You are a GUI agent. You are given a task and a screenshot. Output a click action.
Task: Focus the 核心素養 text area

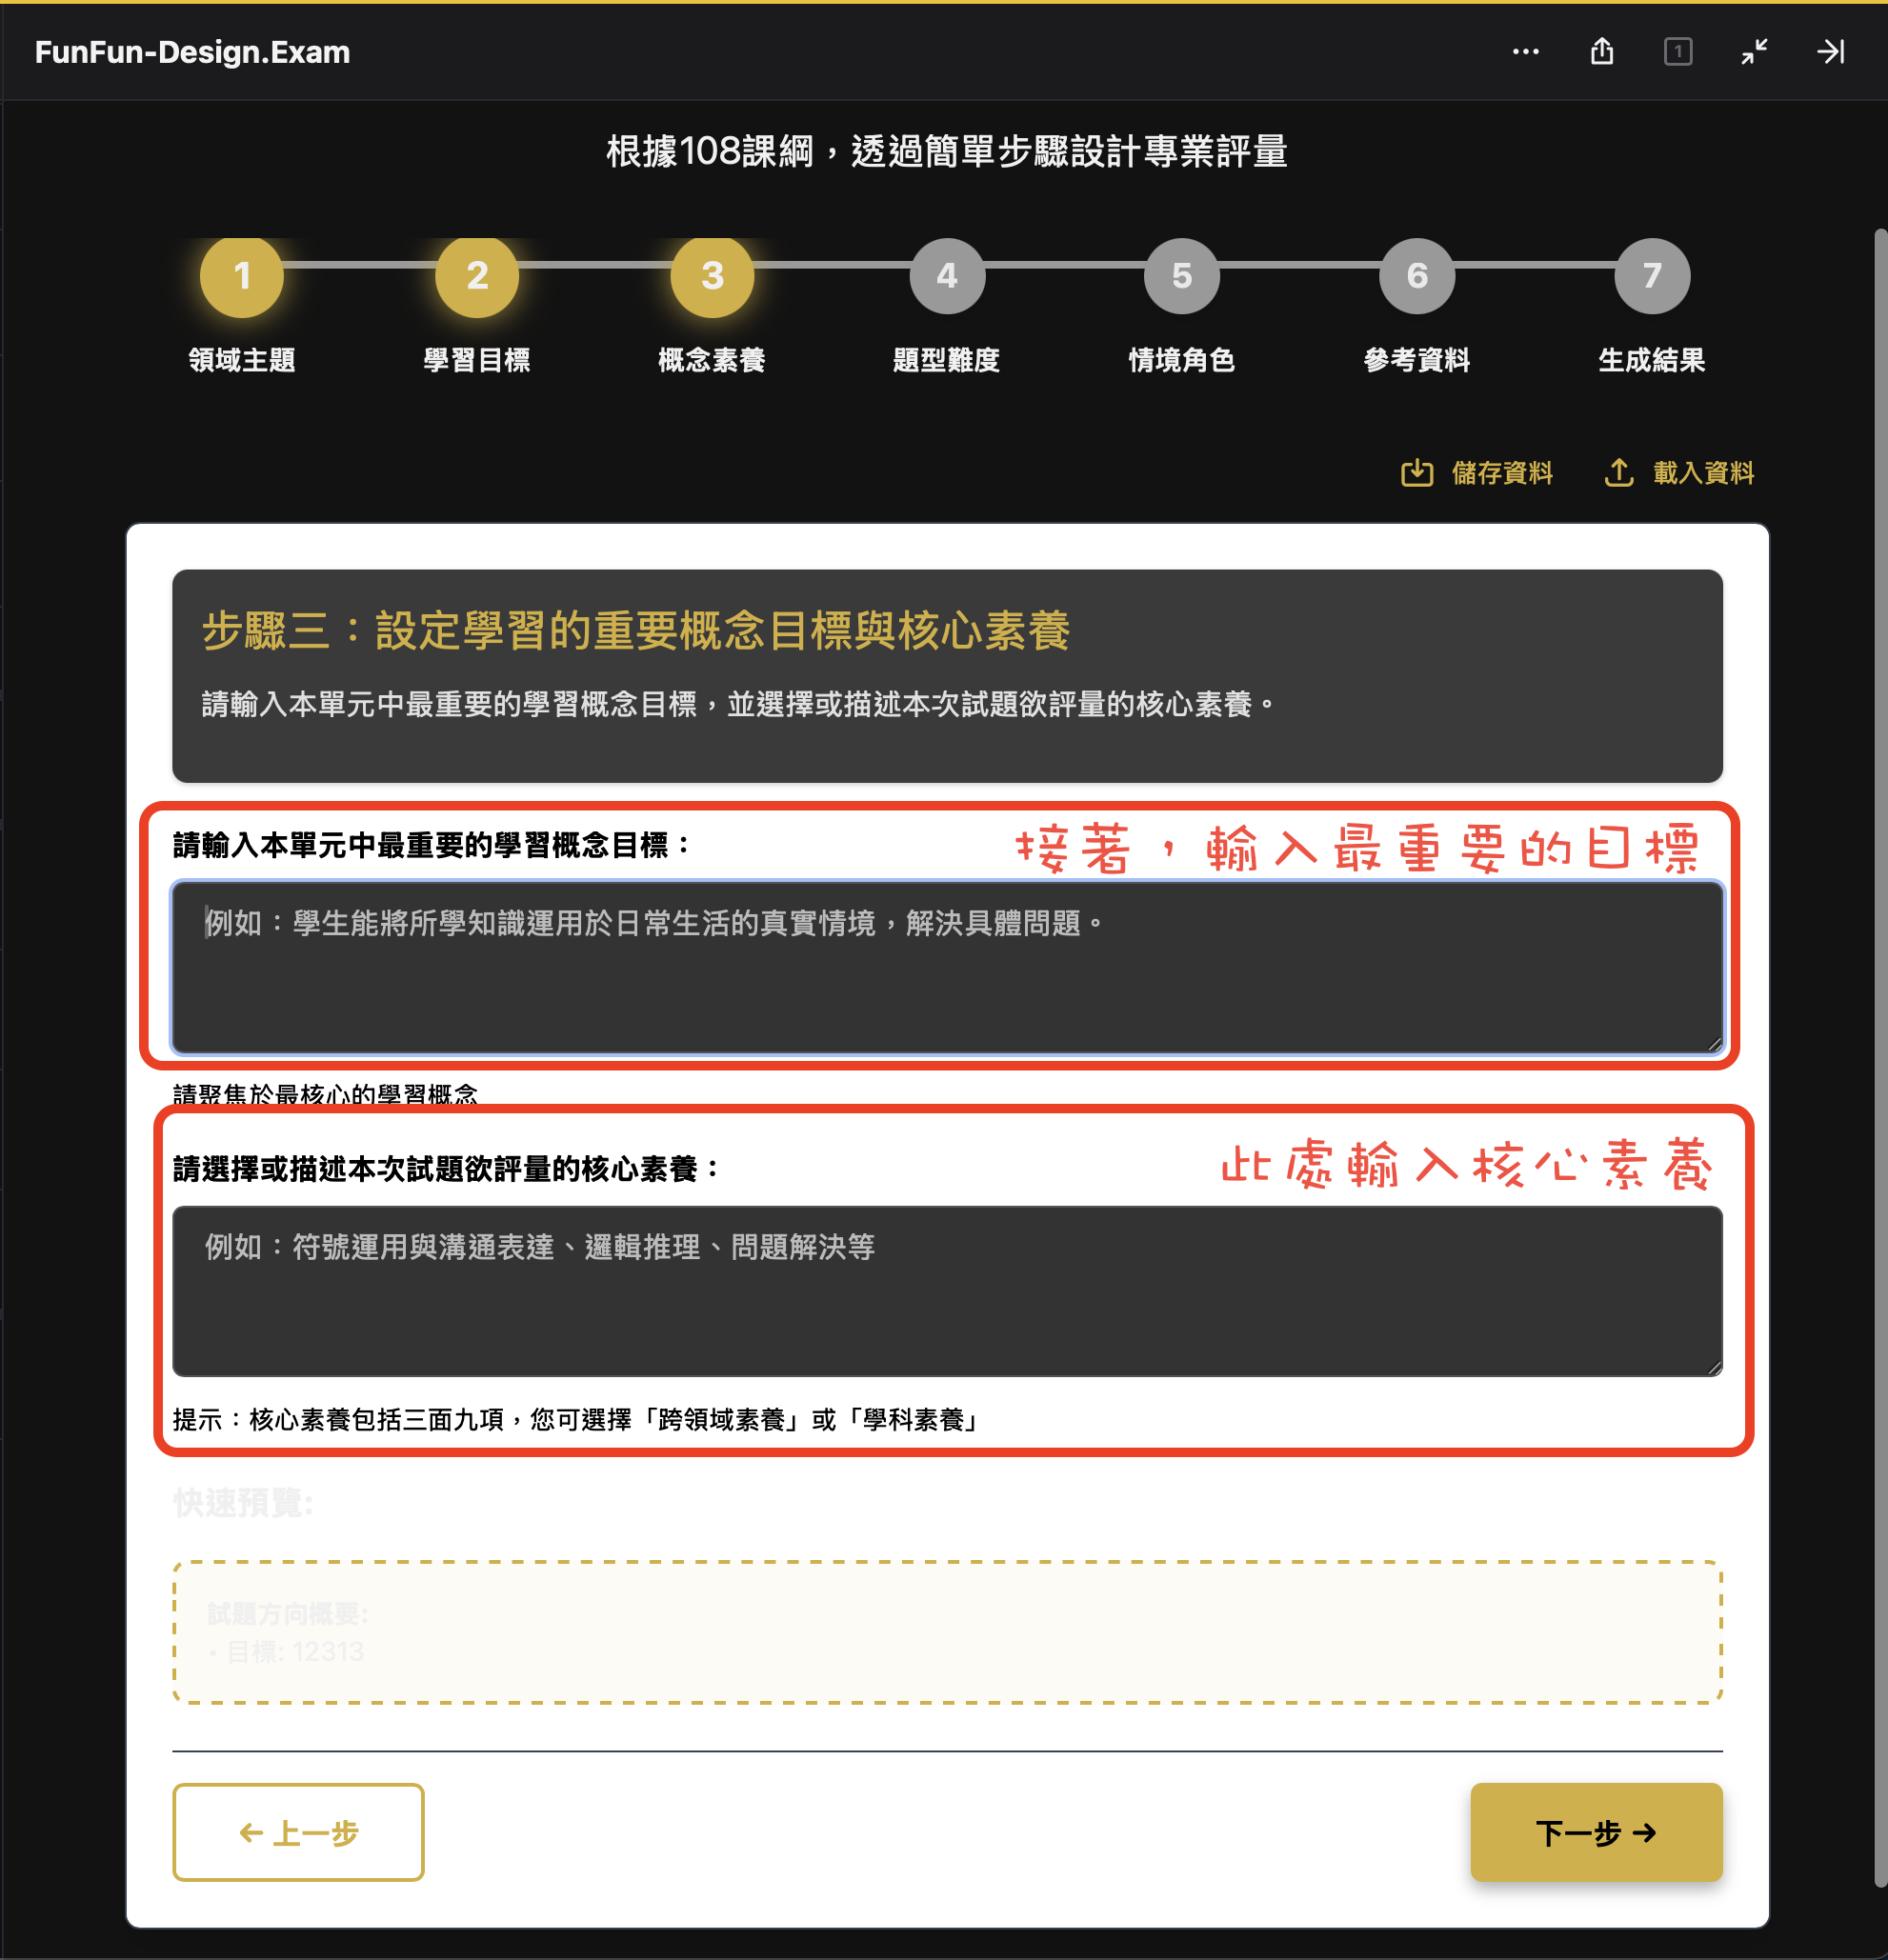point(947,1291)
